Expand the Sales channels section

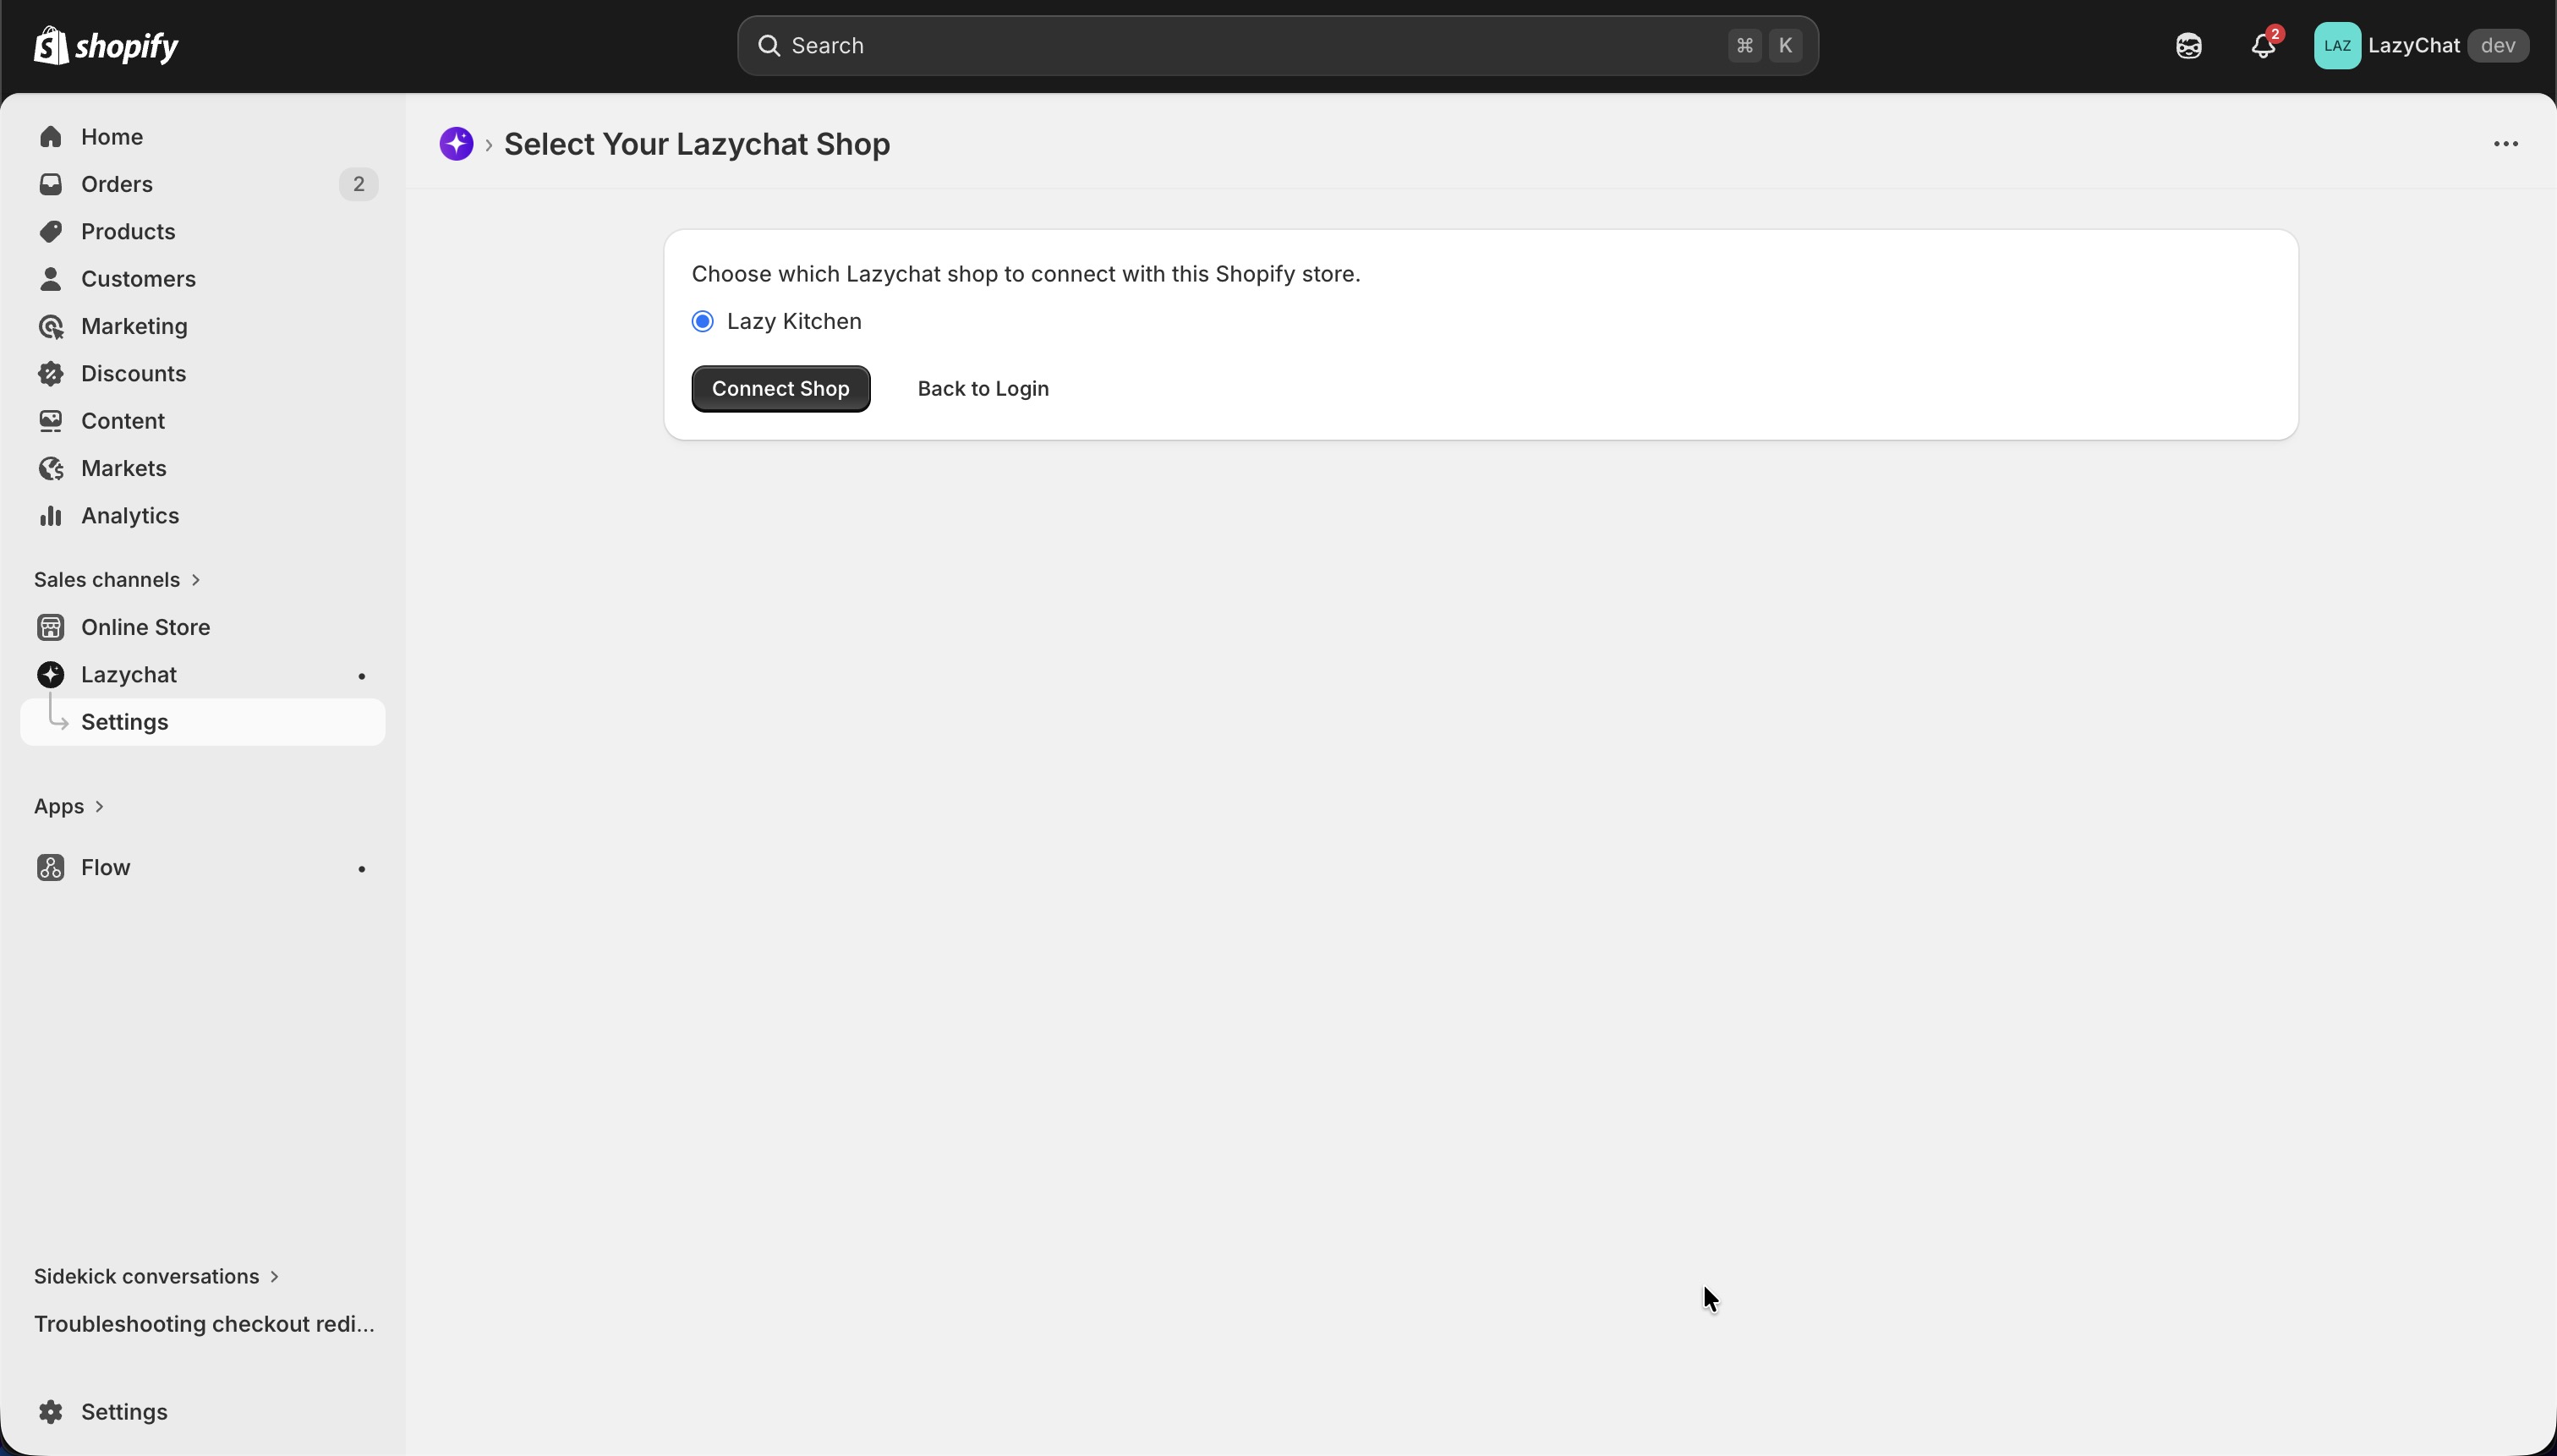117,580
